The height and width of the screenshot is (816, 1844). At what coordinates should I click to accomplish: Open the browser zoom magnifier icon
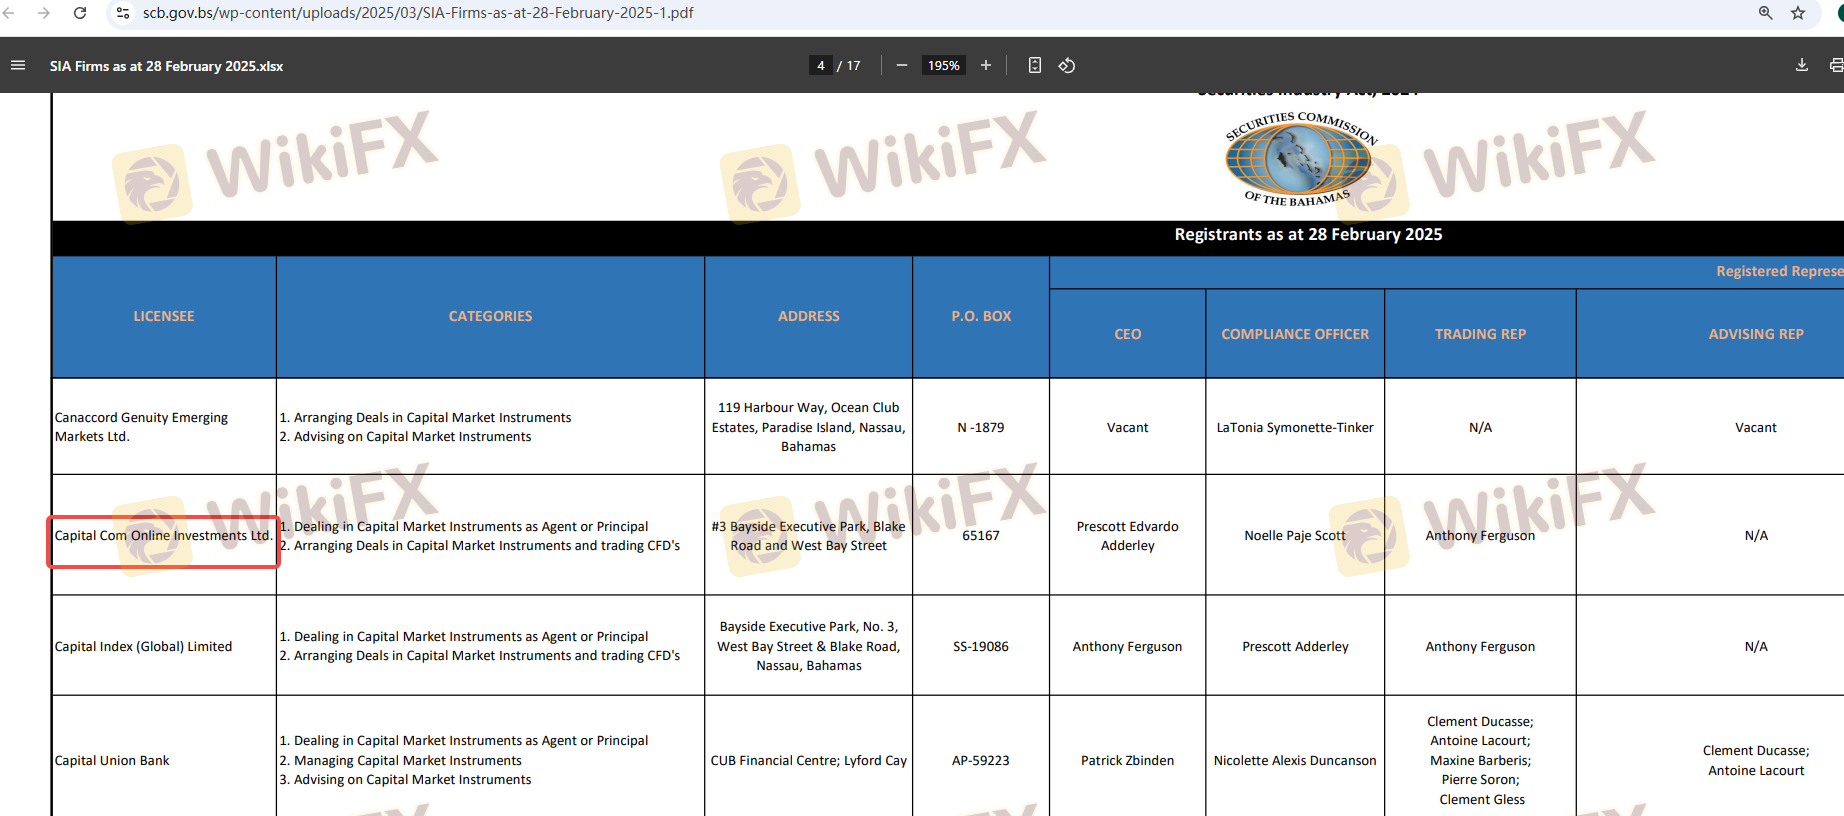[x=1766, y=13]
